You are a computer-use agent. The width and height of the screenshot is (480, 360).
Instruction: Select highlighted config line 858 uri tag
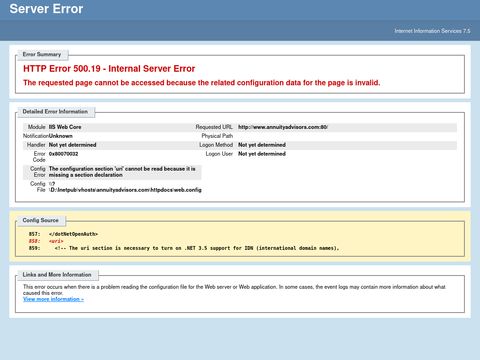click(x=56, y=241)
